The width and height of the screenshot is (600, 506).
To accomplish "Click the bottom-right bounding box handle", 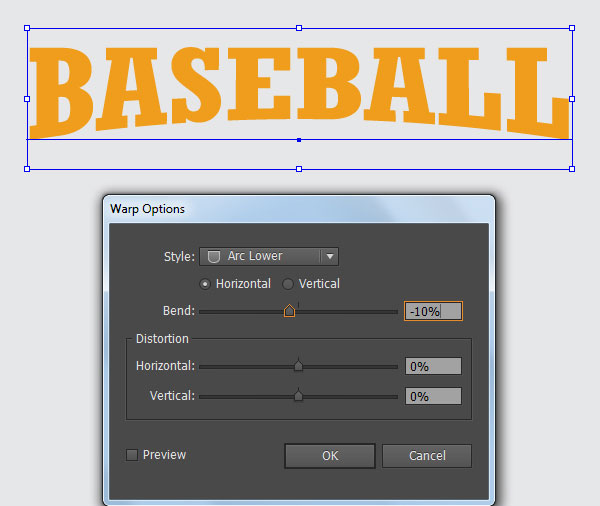I will coord(572,169).
